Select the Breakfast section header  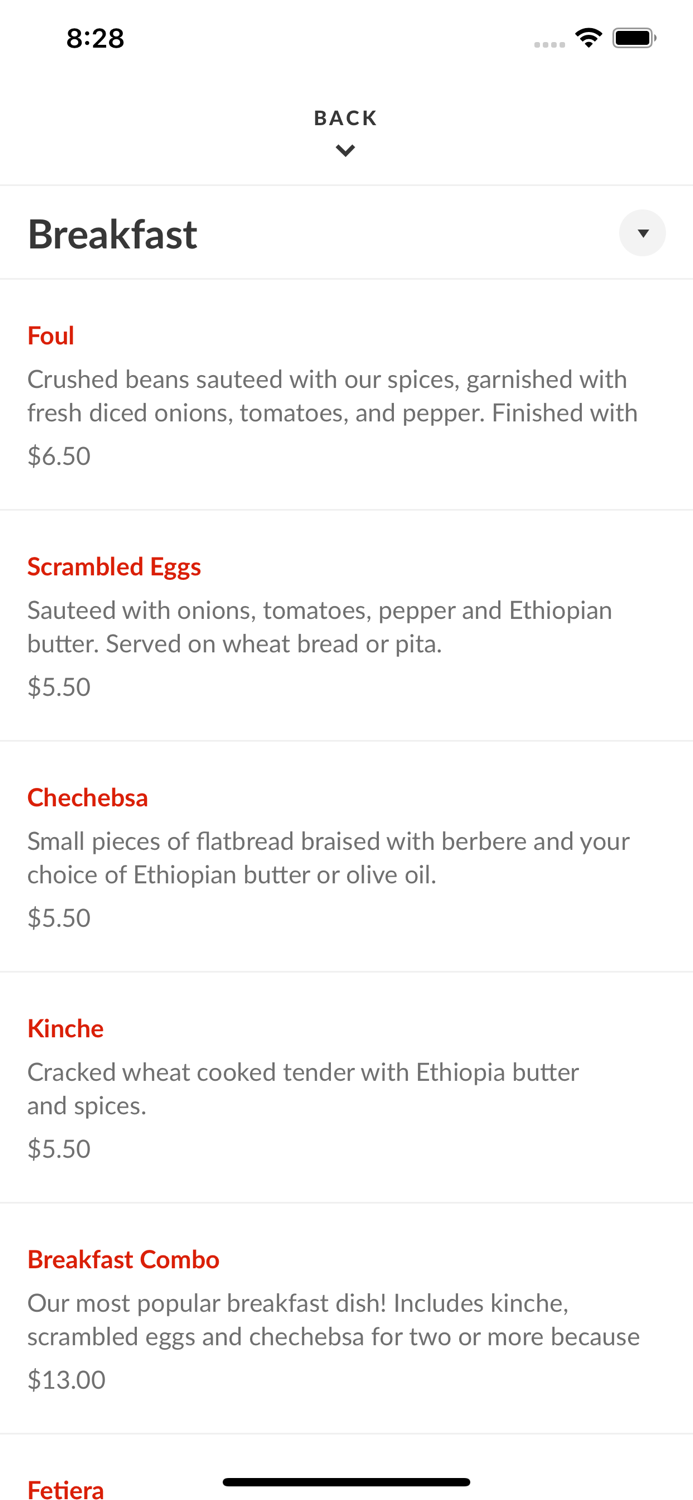coord(112,234)
